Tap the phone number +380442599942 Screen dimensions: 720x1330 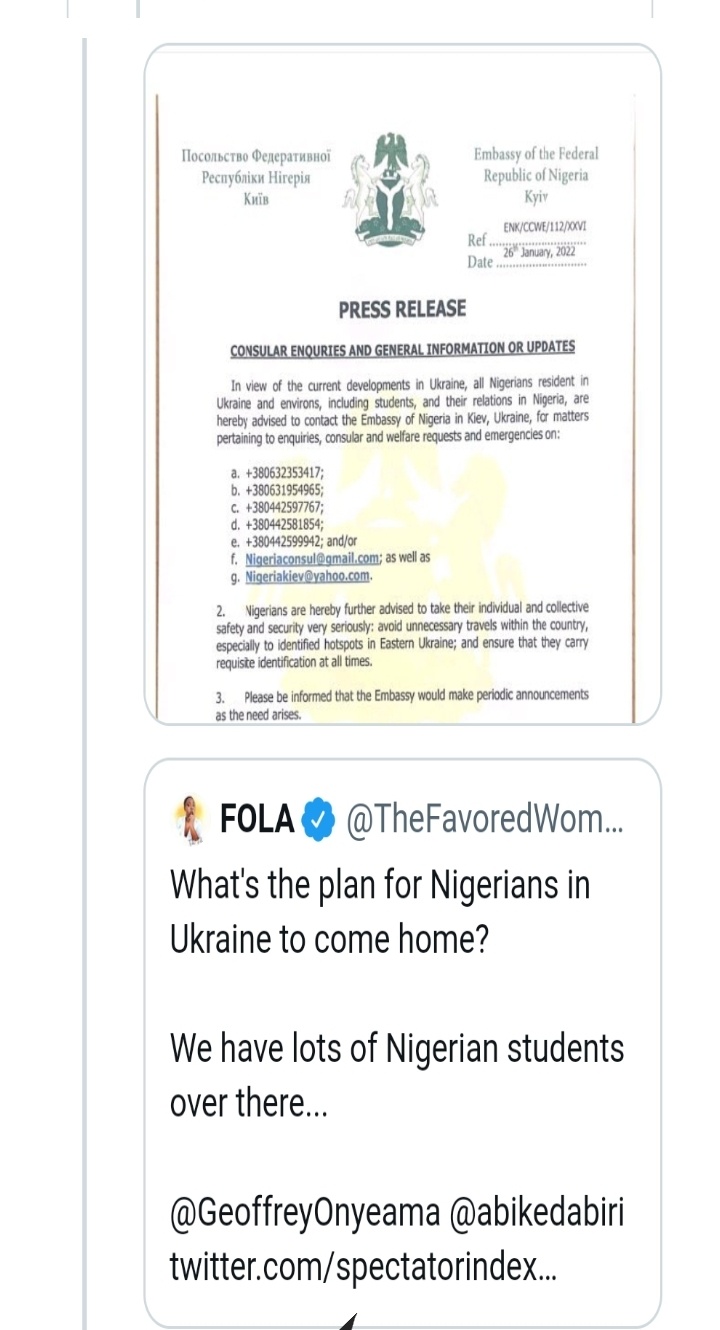285,540
